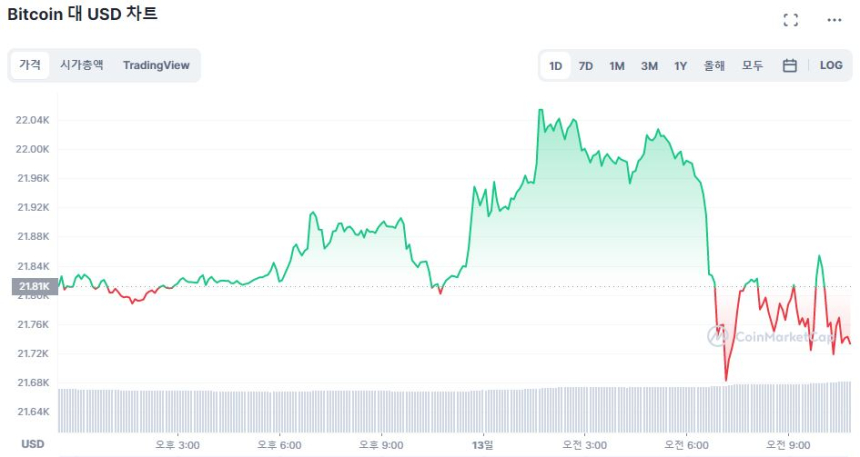Select the 7D time range
Screen dimensions: 860x457
point(586,66)
